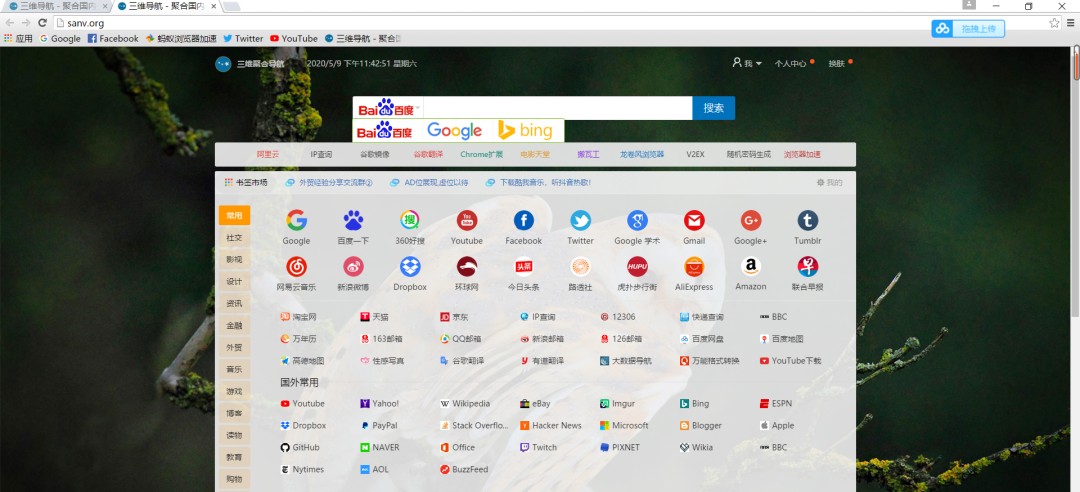Choose Google in the search engine list

point(455,130)
